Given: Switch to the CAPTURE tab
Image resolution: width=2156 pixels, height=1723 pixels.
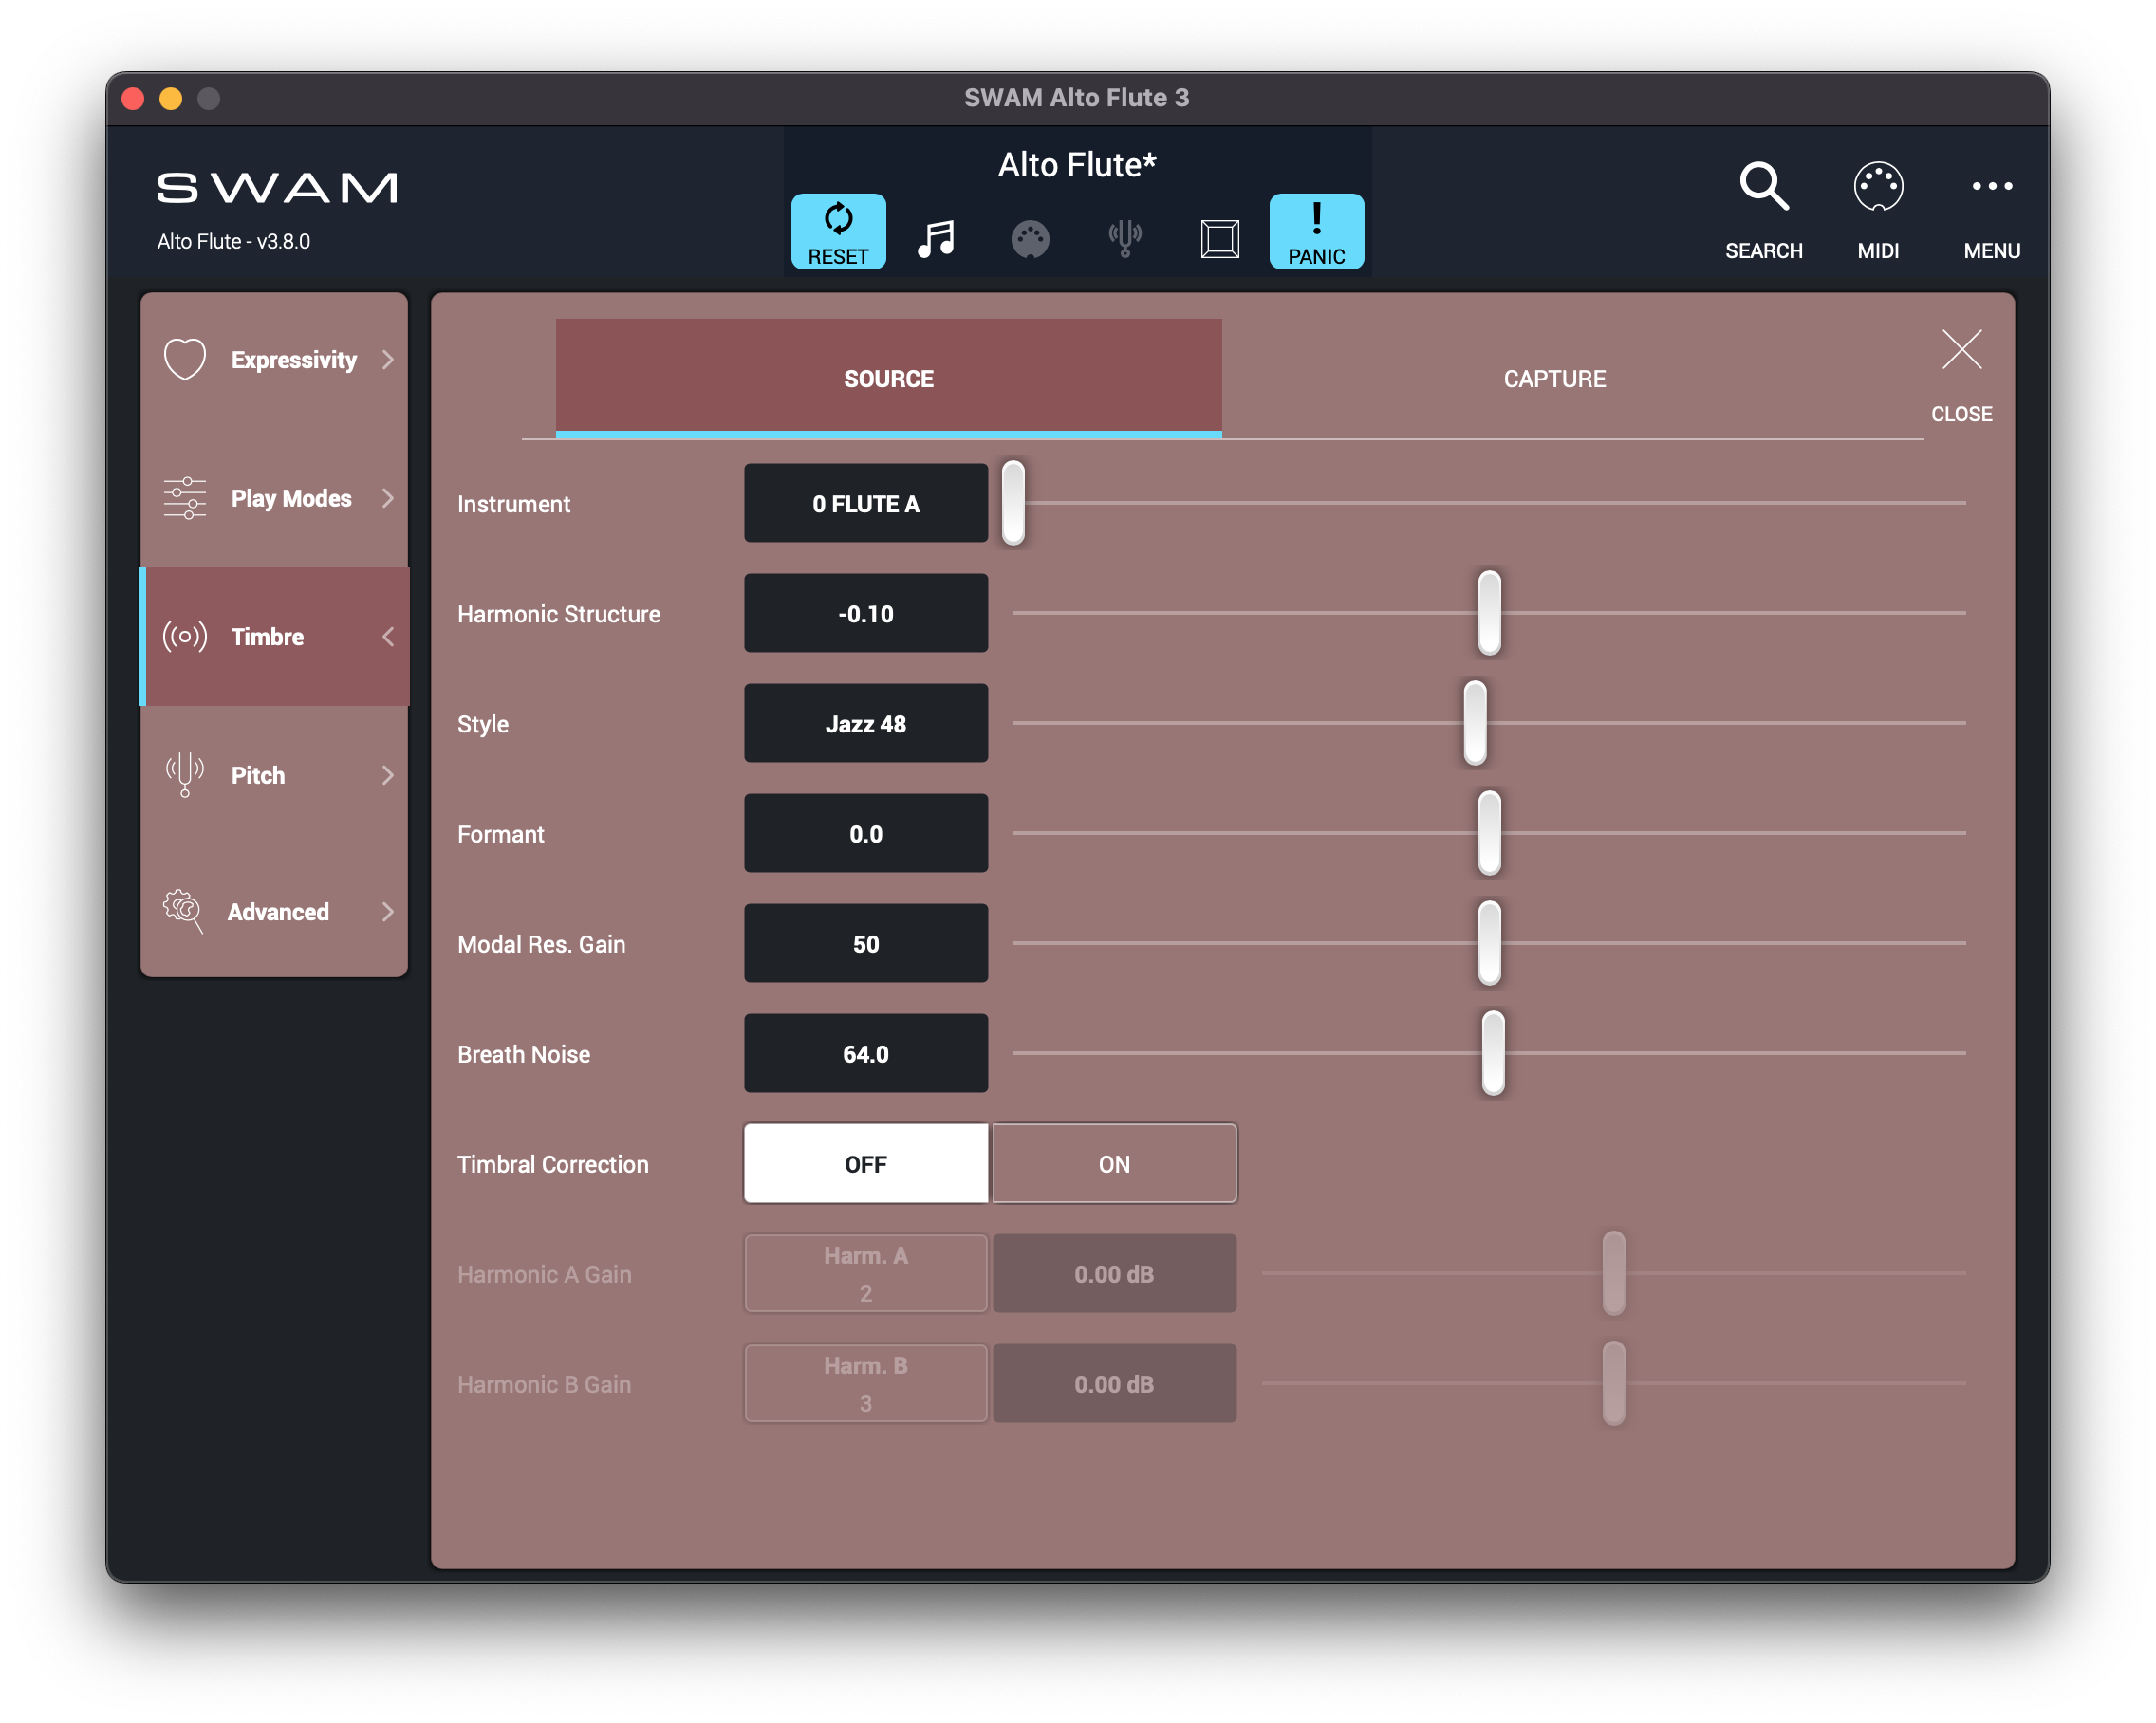Looking at the screenshot, I should point(1554,379).
